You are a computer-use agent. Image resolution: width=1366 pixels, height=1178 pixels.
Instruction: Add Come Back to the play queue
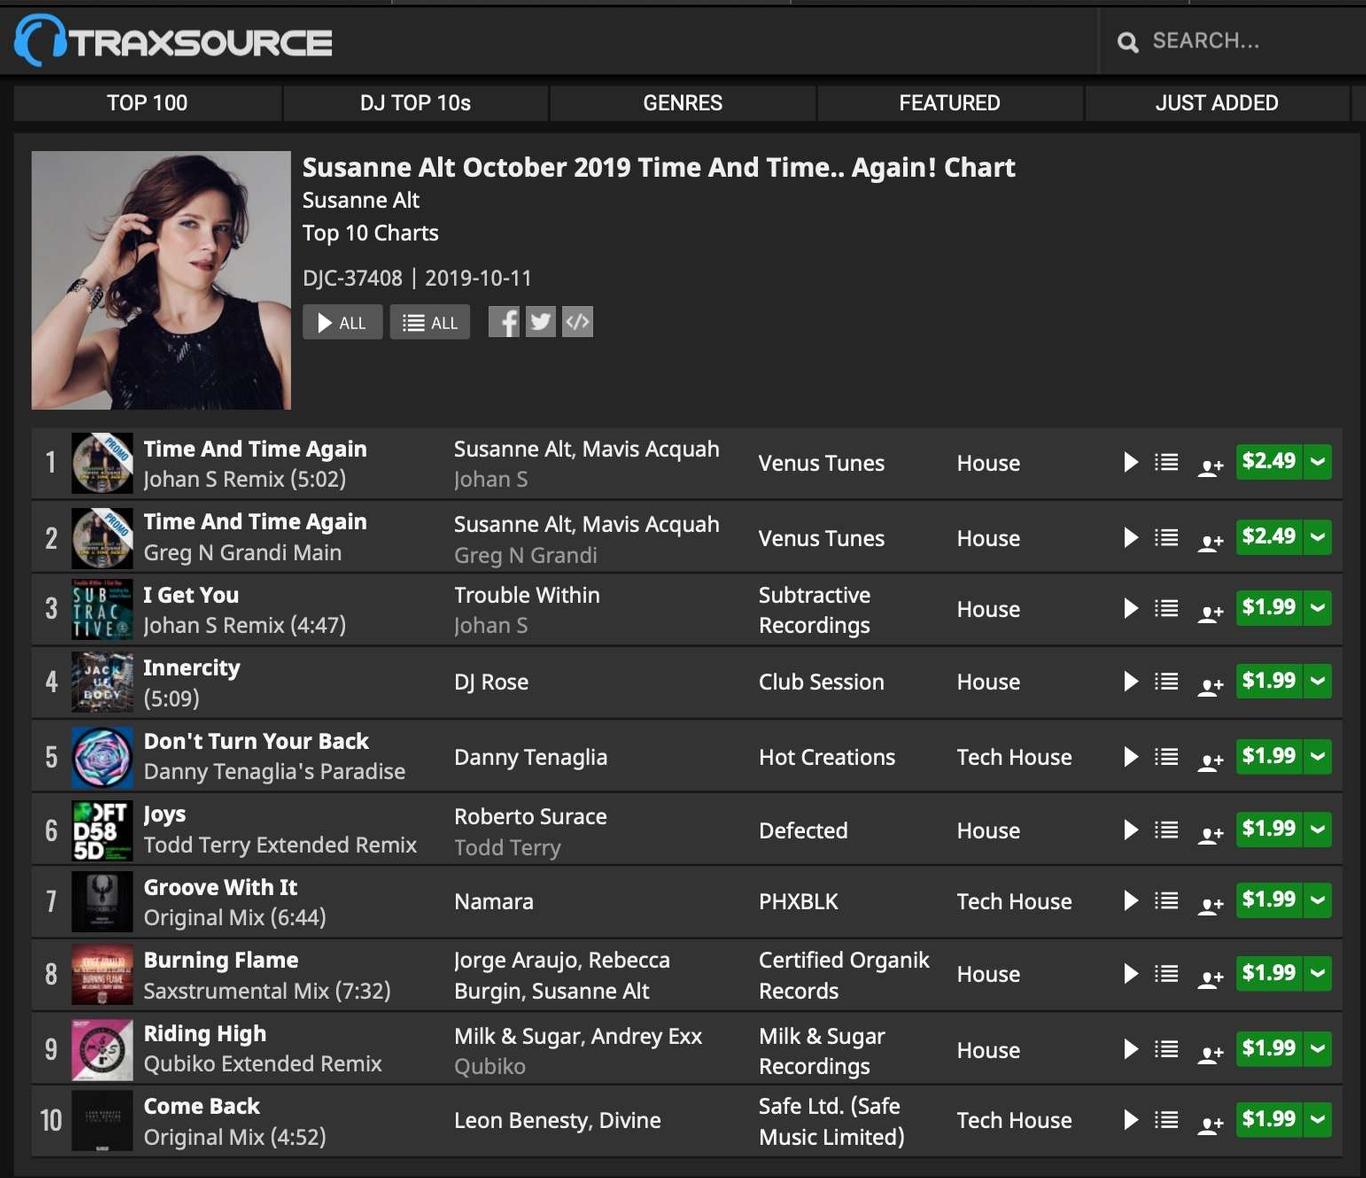[1166, 1119]
